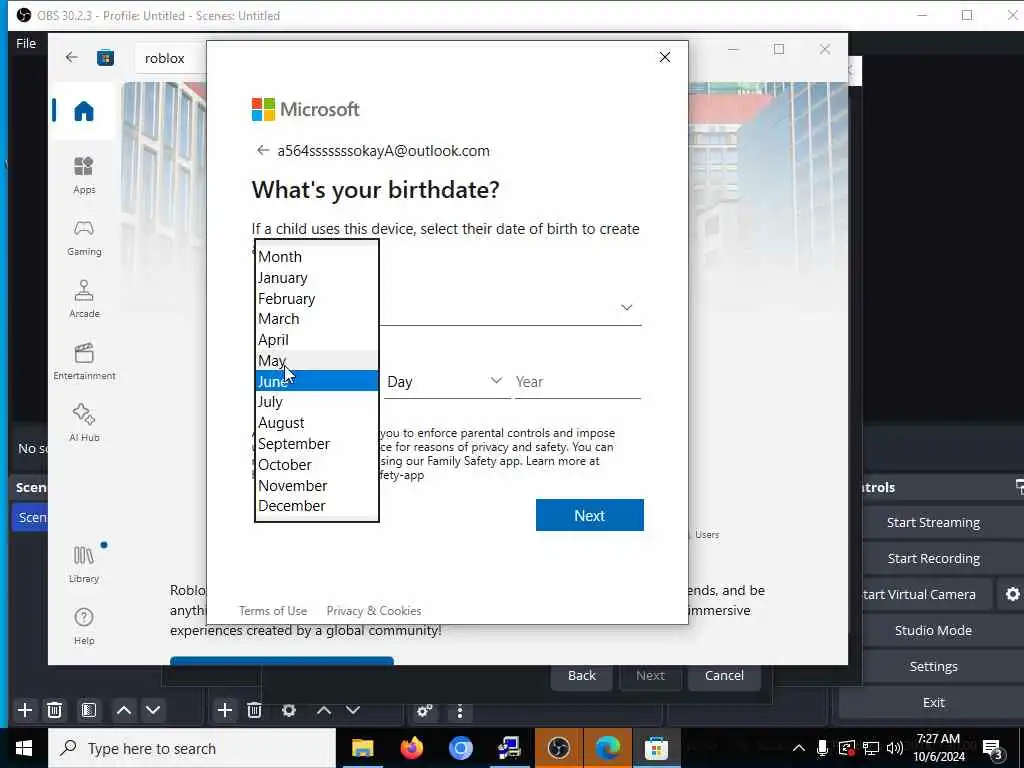
Task: Open audio mixer three-dot menu
Action: pos(460,711)
